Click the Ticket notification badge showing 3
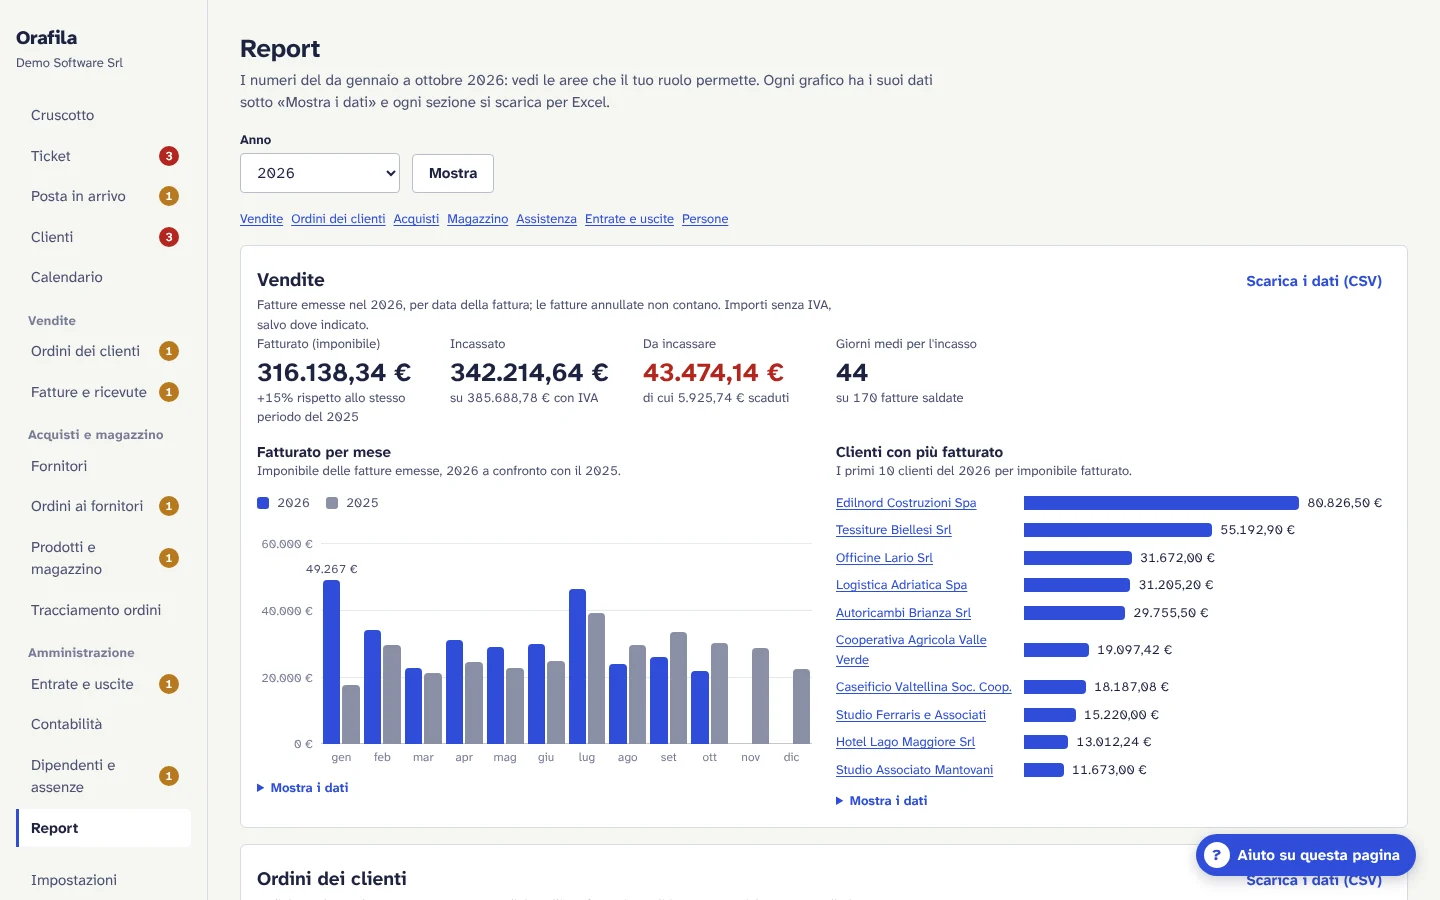Screen dimensions: 1440x900 [x=169, y=156]
